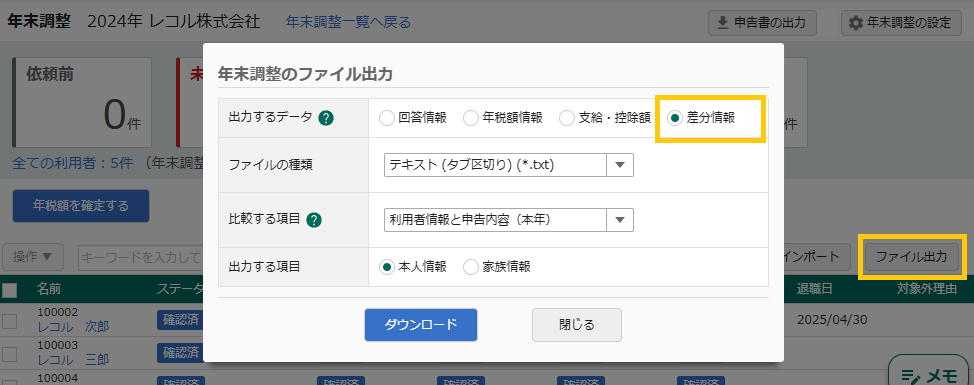Click the 退職日 column header
This screenshot has width=974, height=385.
tap(816, 289)
